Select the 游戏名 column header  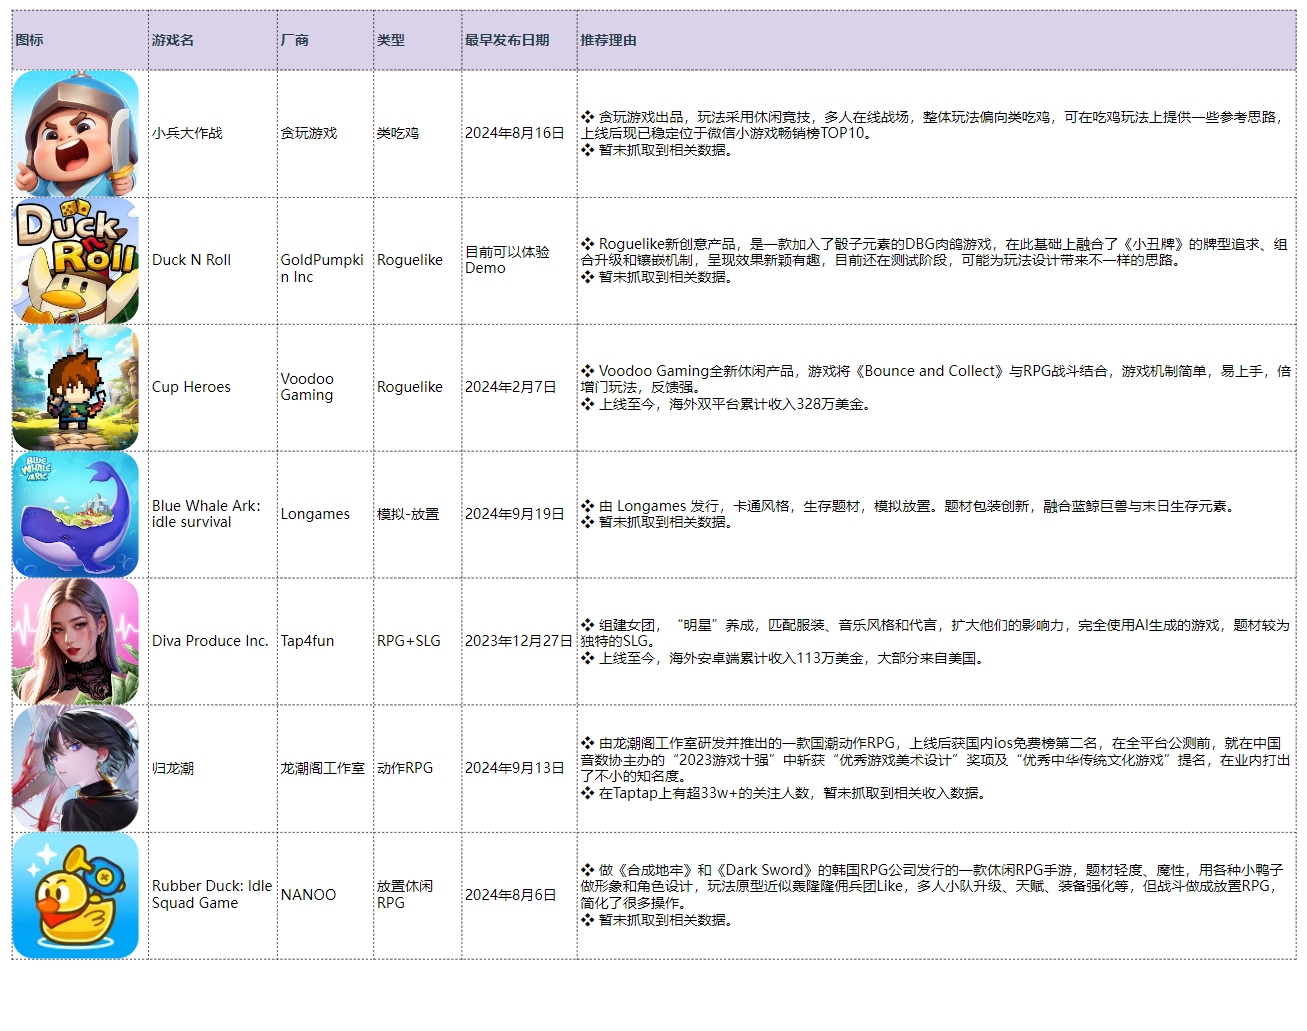[x=173, y=40]
